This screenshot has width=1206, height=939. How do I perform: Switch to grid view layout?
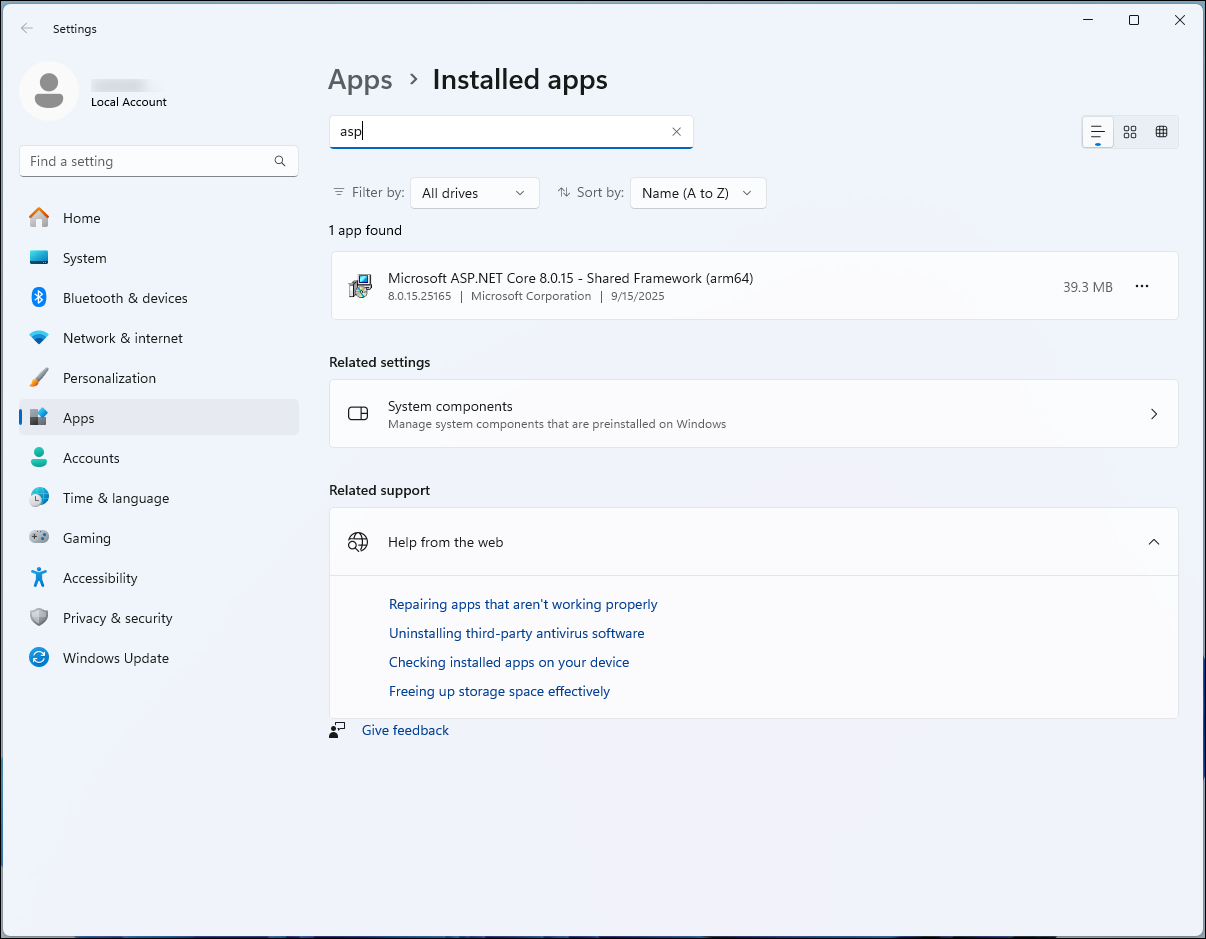click(x=1130, y=132)
